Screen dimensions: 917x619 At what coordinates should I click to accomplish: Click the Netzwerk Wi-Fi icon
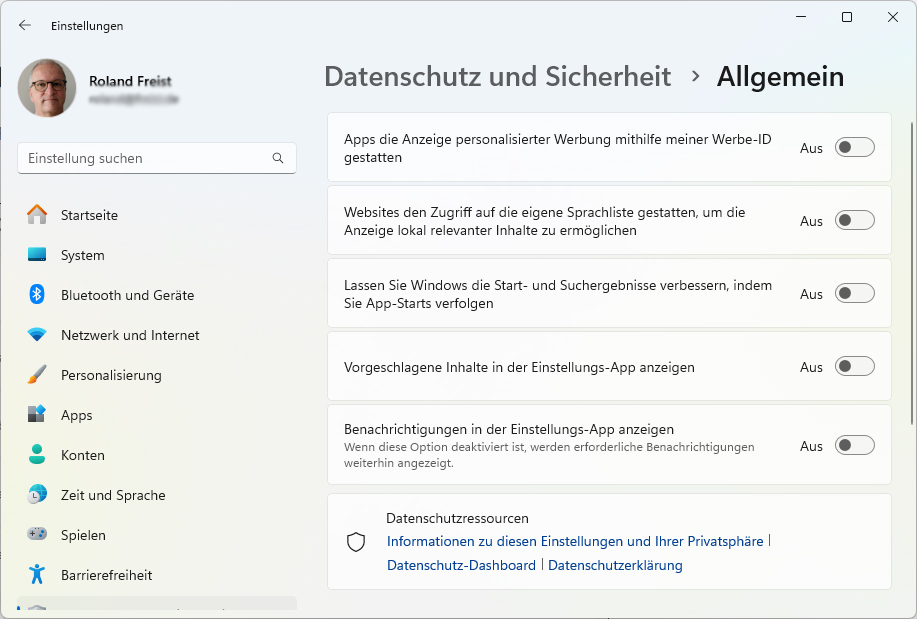[x=37, y=335]
